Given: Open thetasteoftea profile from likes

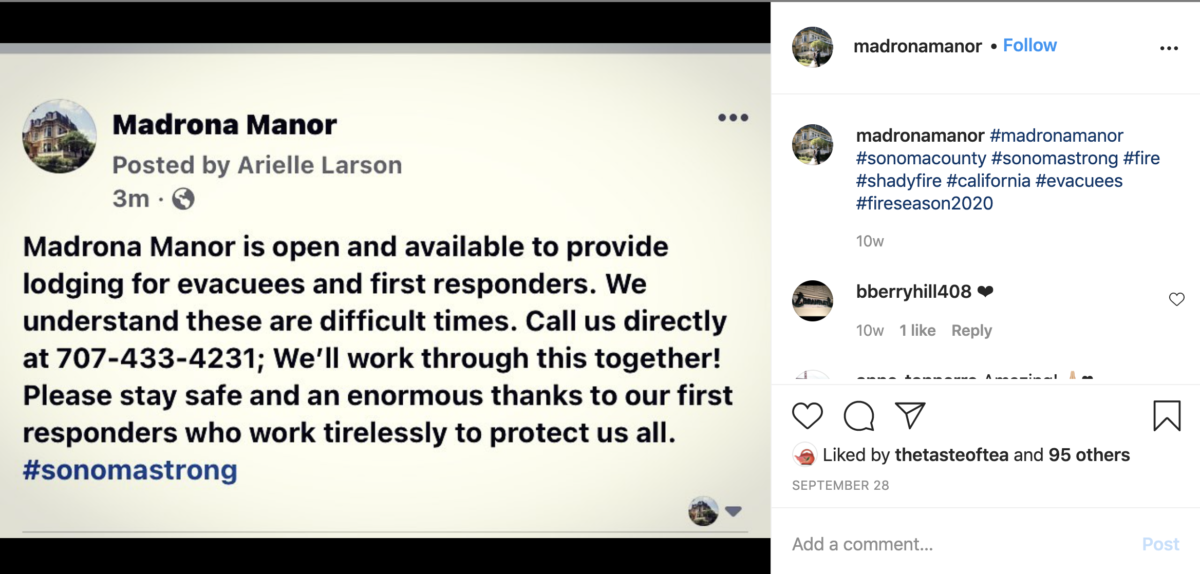Looking at the screenshot, I should (x=952, y=455).
